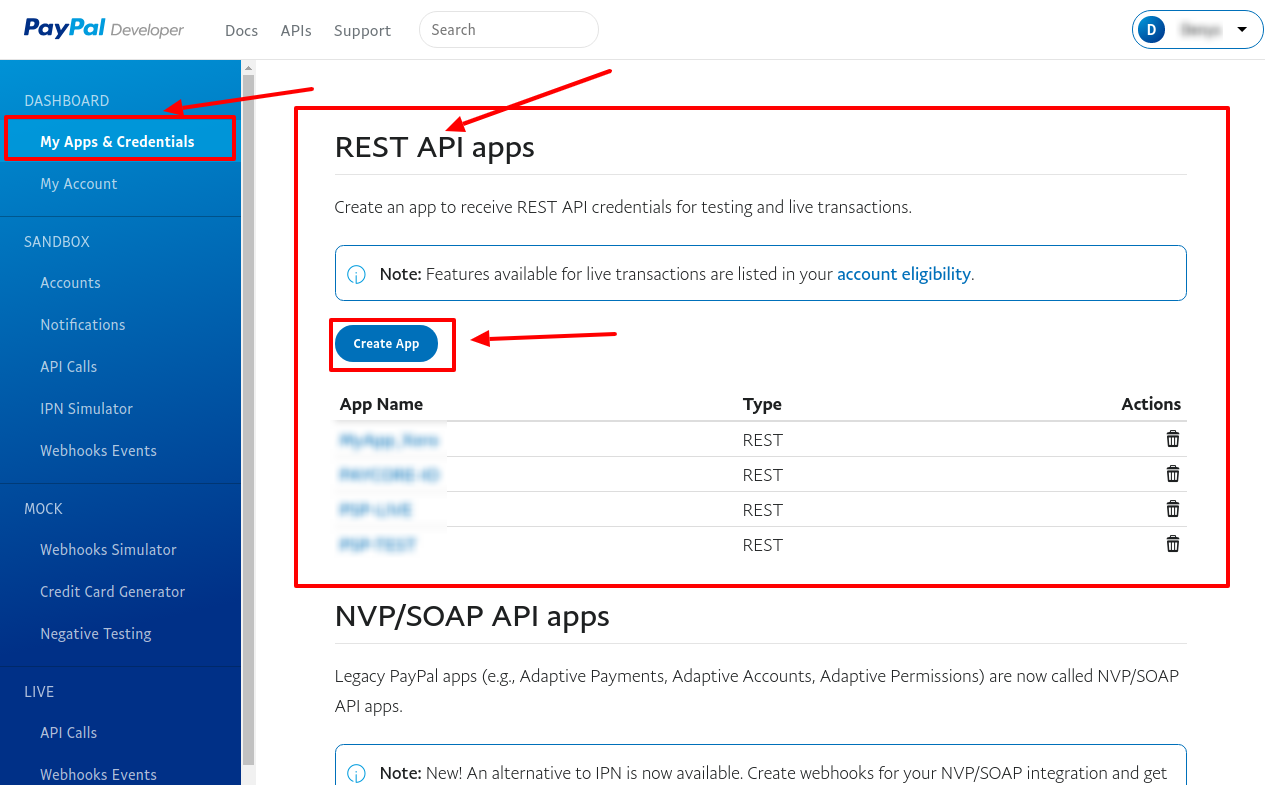
Task: Click REST type cell in last row
Action: (762, 545)
